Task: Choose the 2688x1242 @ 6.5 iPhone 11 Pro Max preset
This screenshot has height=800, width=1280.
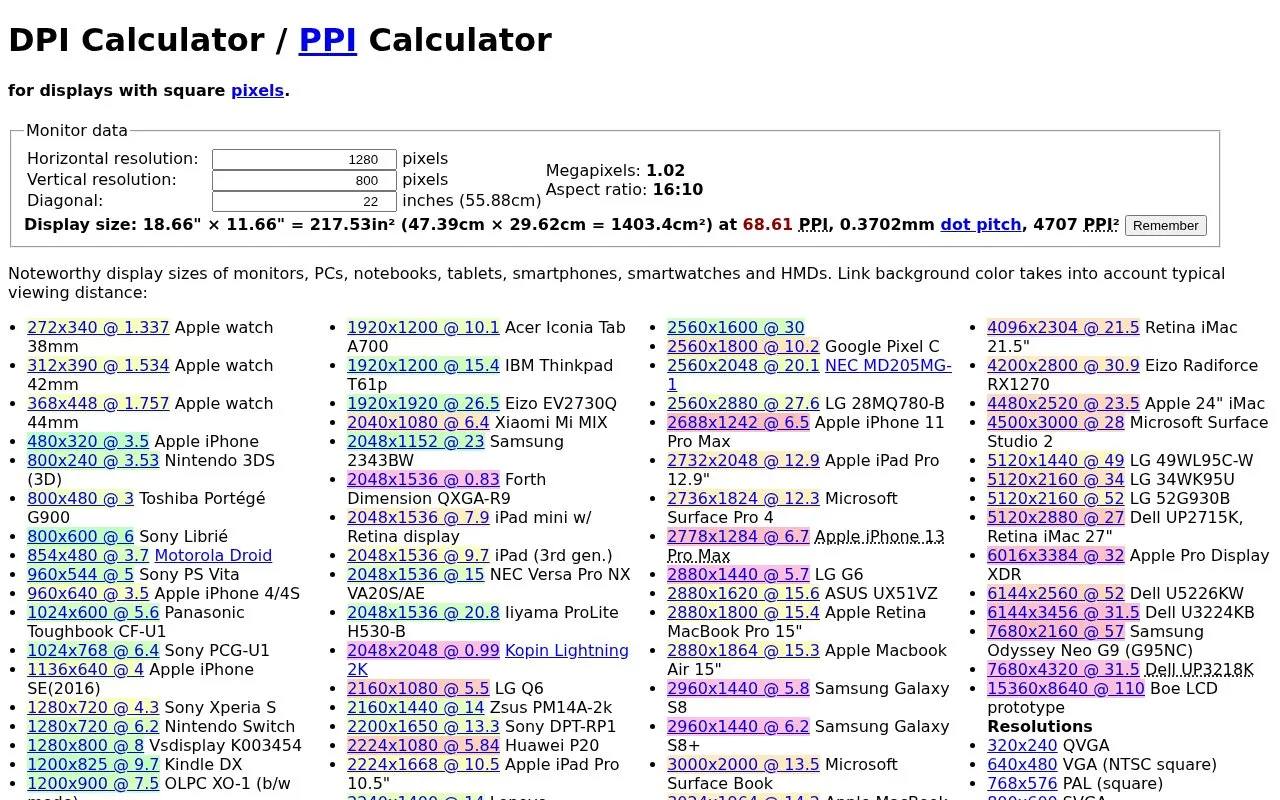Action: point(738,422)
